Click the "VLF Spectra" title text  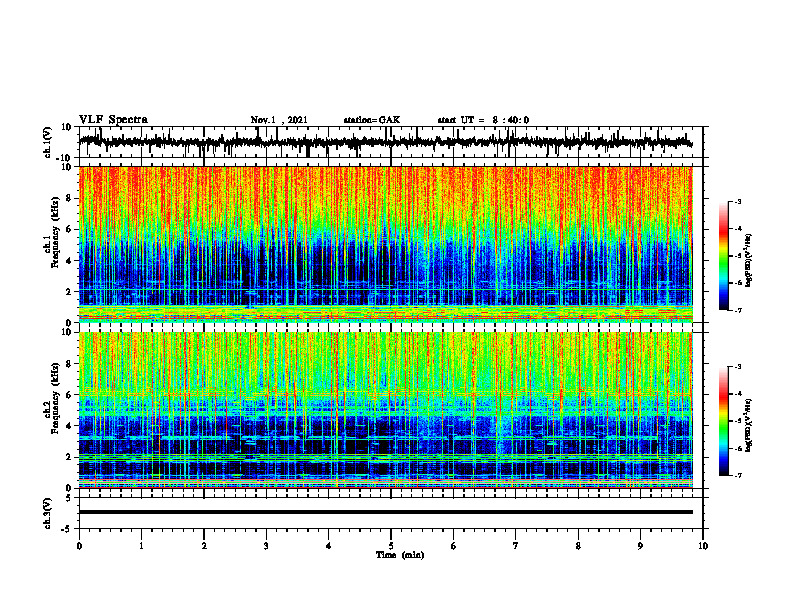point(113,120)
